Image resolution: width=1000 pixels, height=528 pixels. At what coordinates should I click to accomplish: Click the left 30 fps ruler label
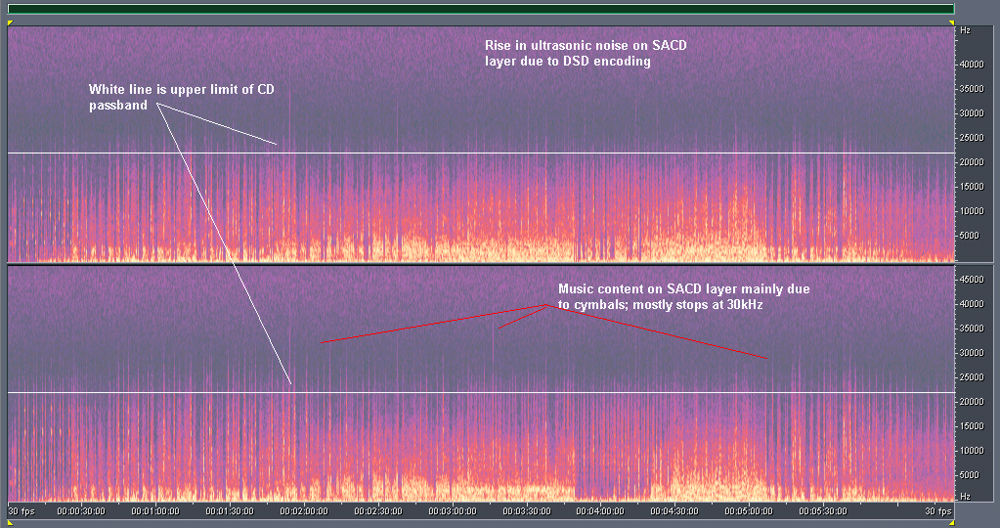pyautogui.click(x=20, y=511)
